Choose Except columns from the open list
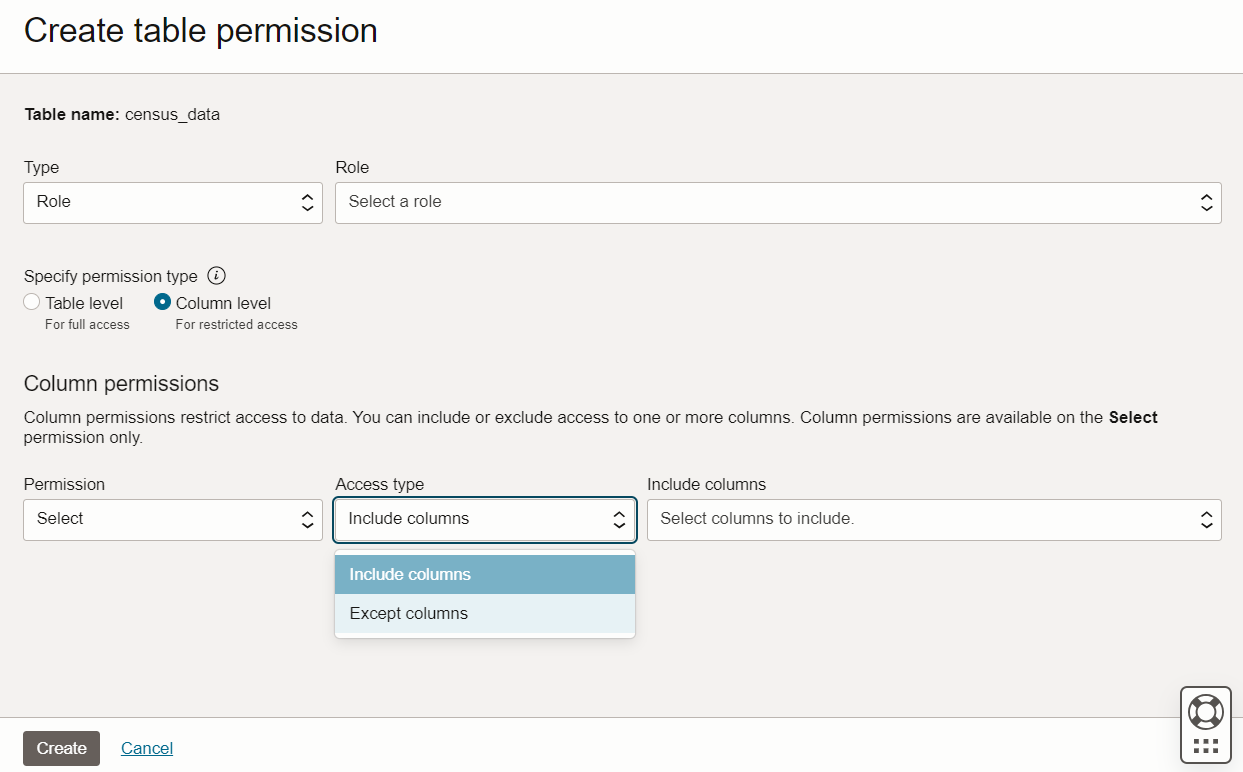This screenshot has height=772, width=1243. 484,613
